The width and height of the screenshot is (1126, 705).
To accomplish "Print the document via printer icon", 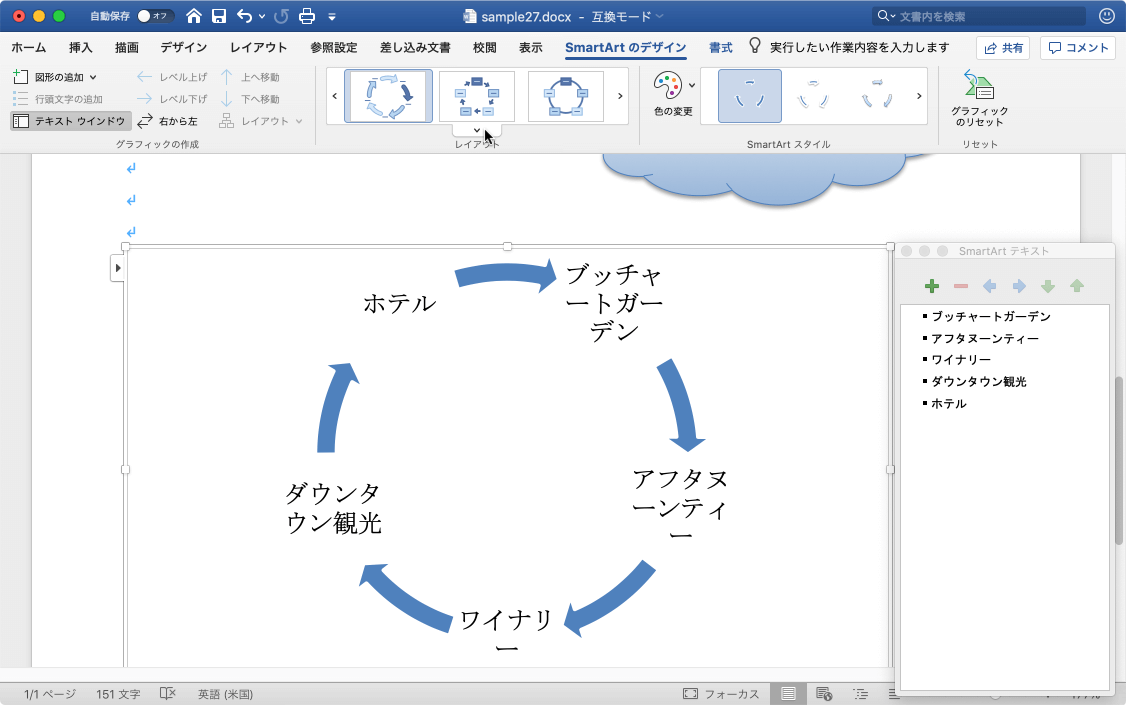I will (307, 16).
